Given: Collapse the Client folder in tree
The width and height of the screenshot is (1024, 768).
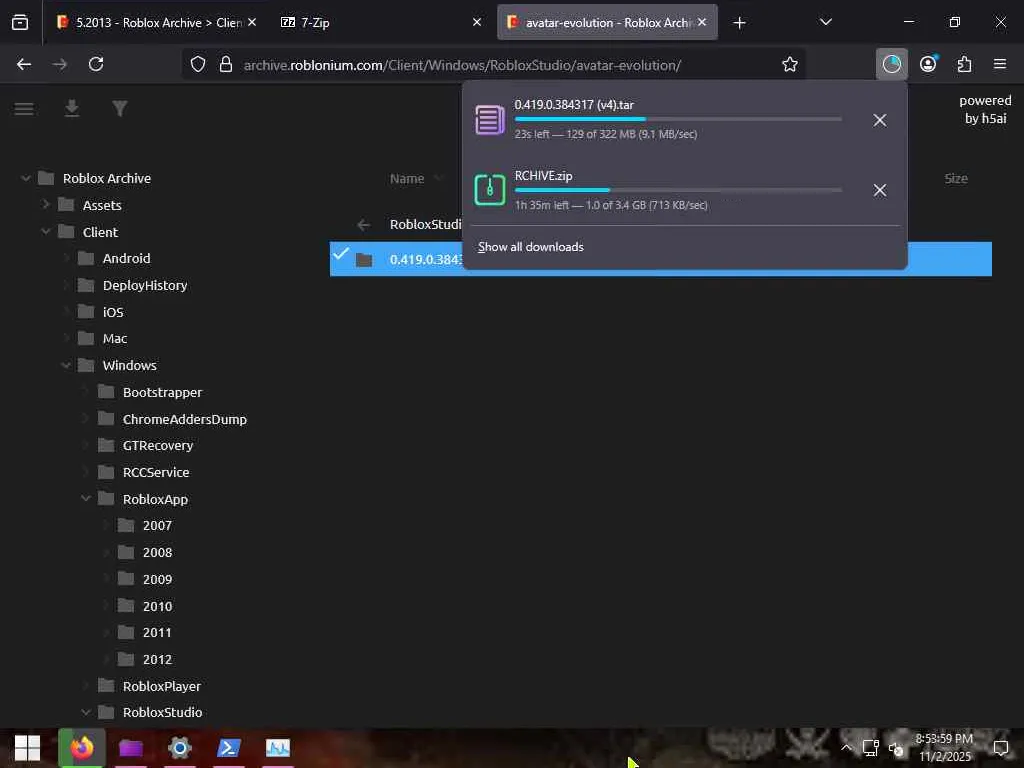Looking at the screenshot, I should pyautogui.click(x=46, y=231).
